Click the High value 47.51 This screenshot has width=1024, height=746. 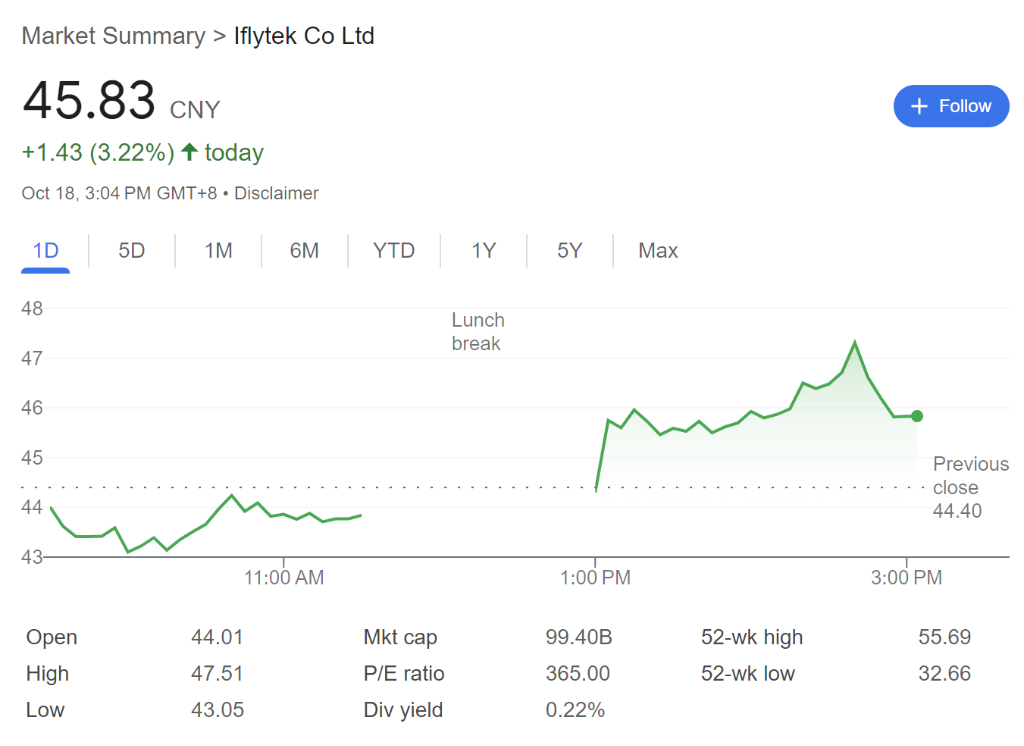tap(217, 673)
